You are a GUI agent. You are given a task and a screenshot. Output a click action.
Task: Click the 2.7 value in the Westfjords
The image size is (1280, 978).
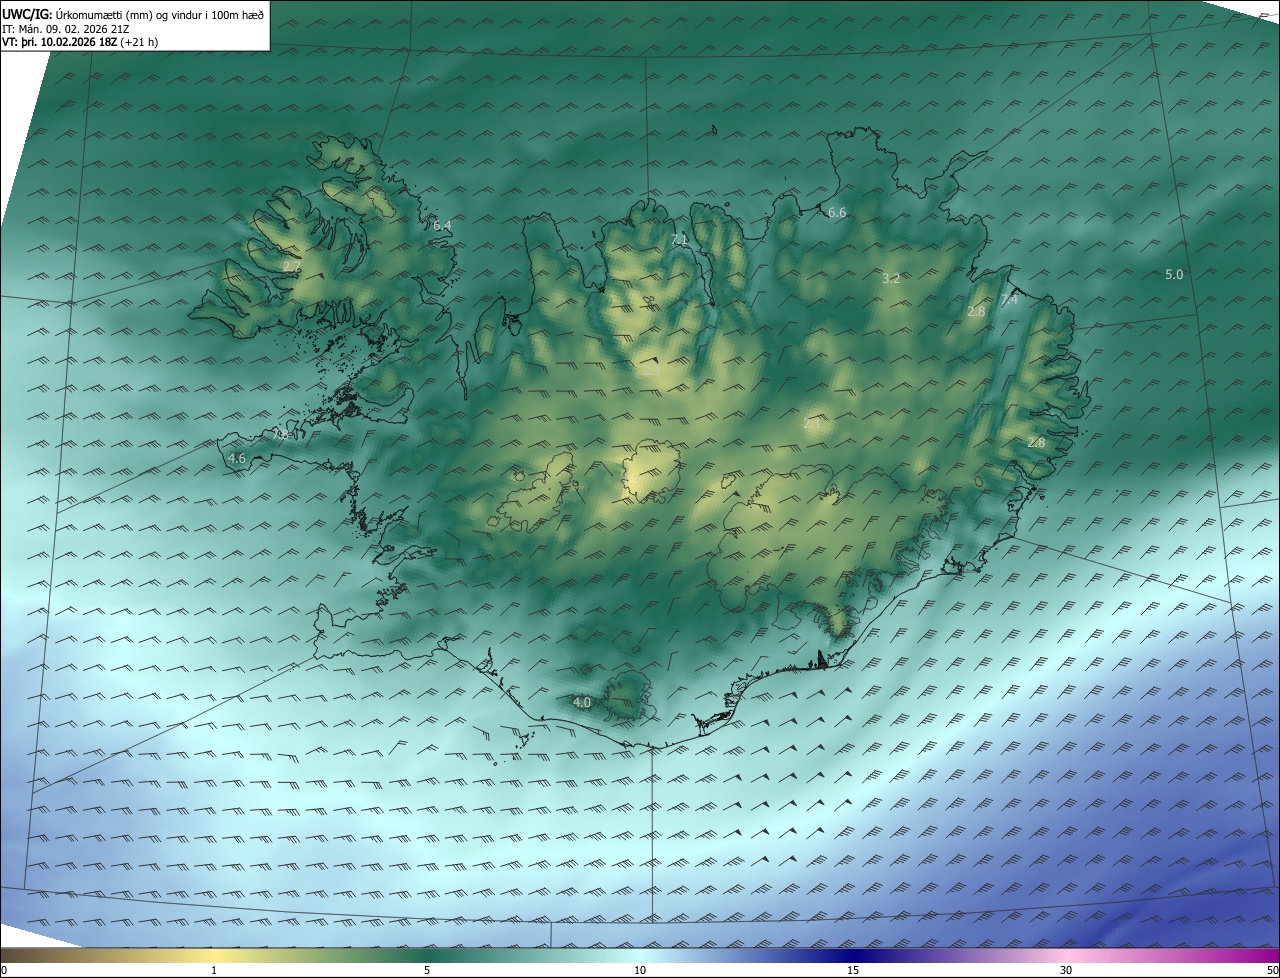point(290,266)
